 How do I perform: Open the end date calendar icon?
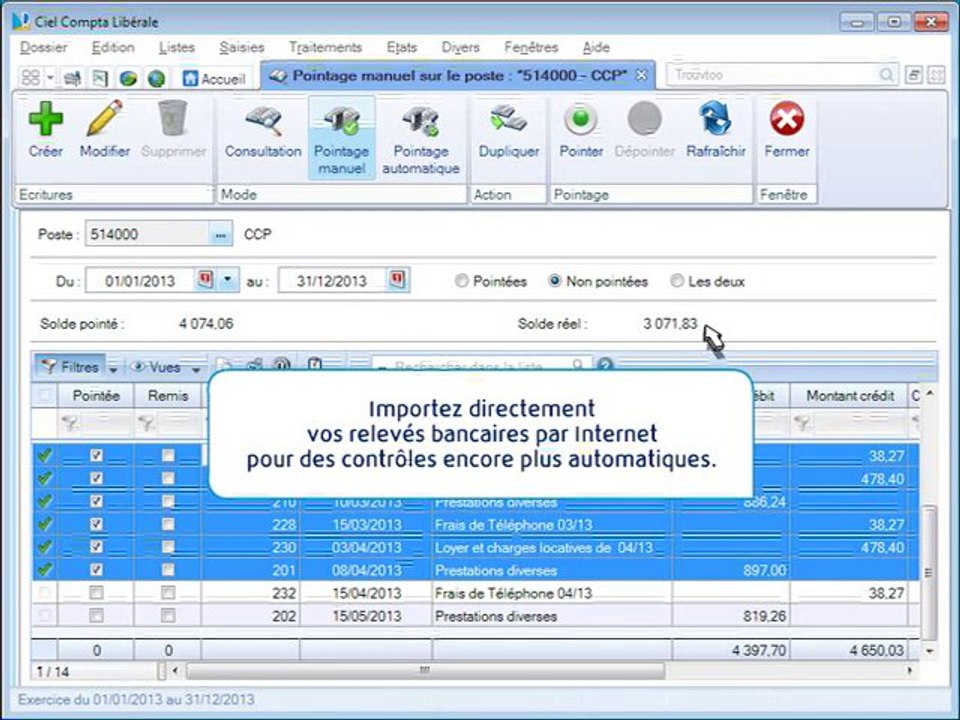coord(397,280)
